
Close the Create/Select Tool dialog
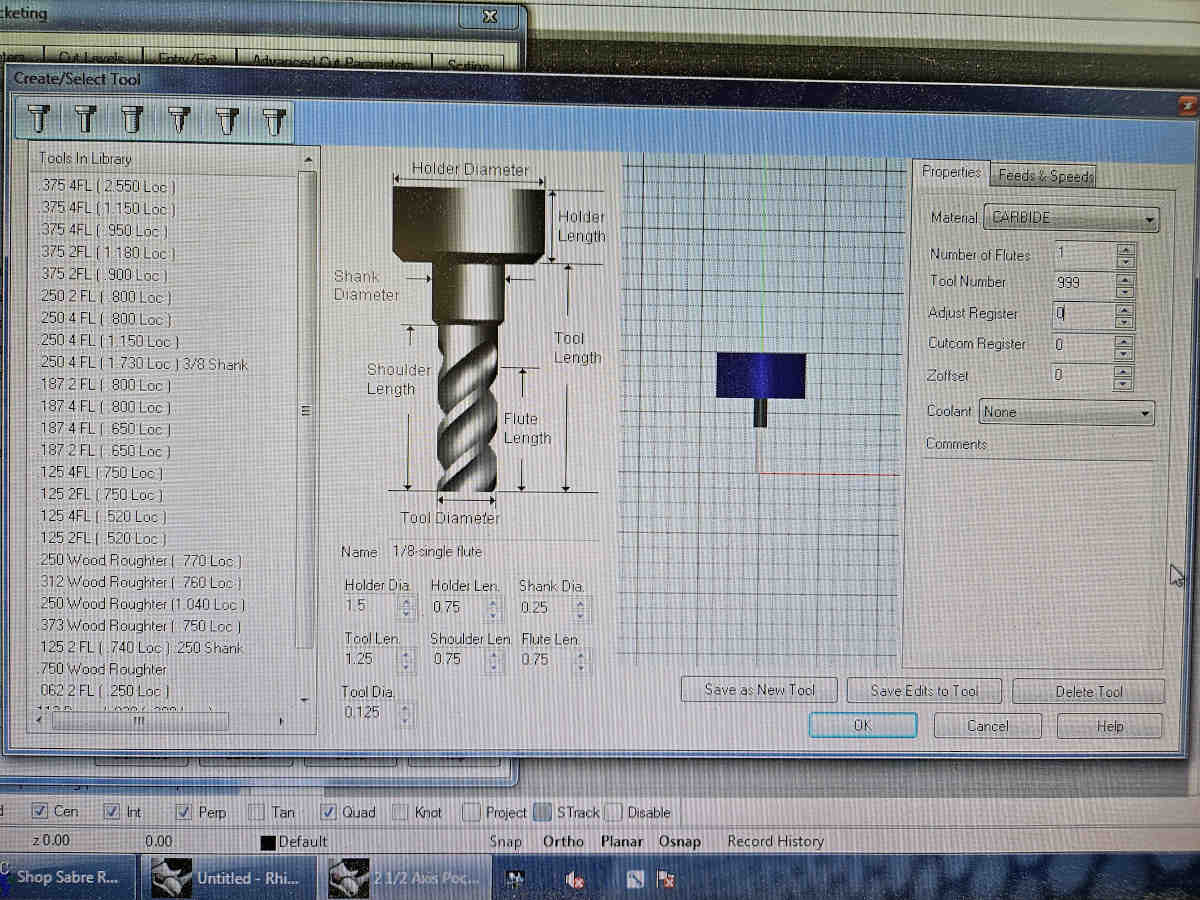pos(1186,106)
